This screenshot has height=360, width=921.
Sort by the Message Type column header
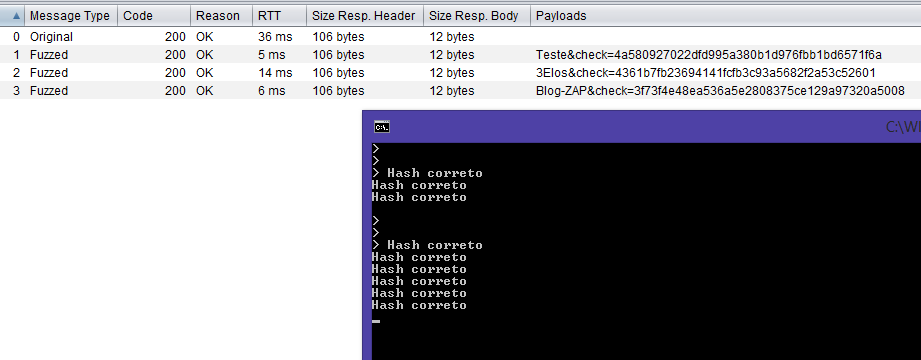tap(70, 16)
